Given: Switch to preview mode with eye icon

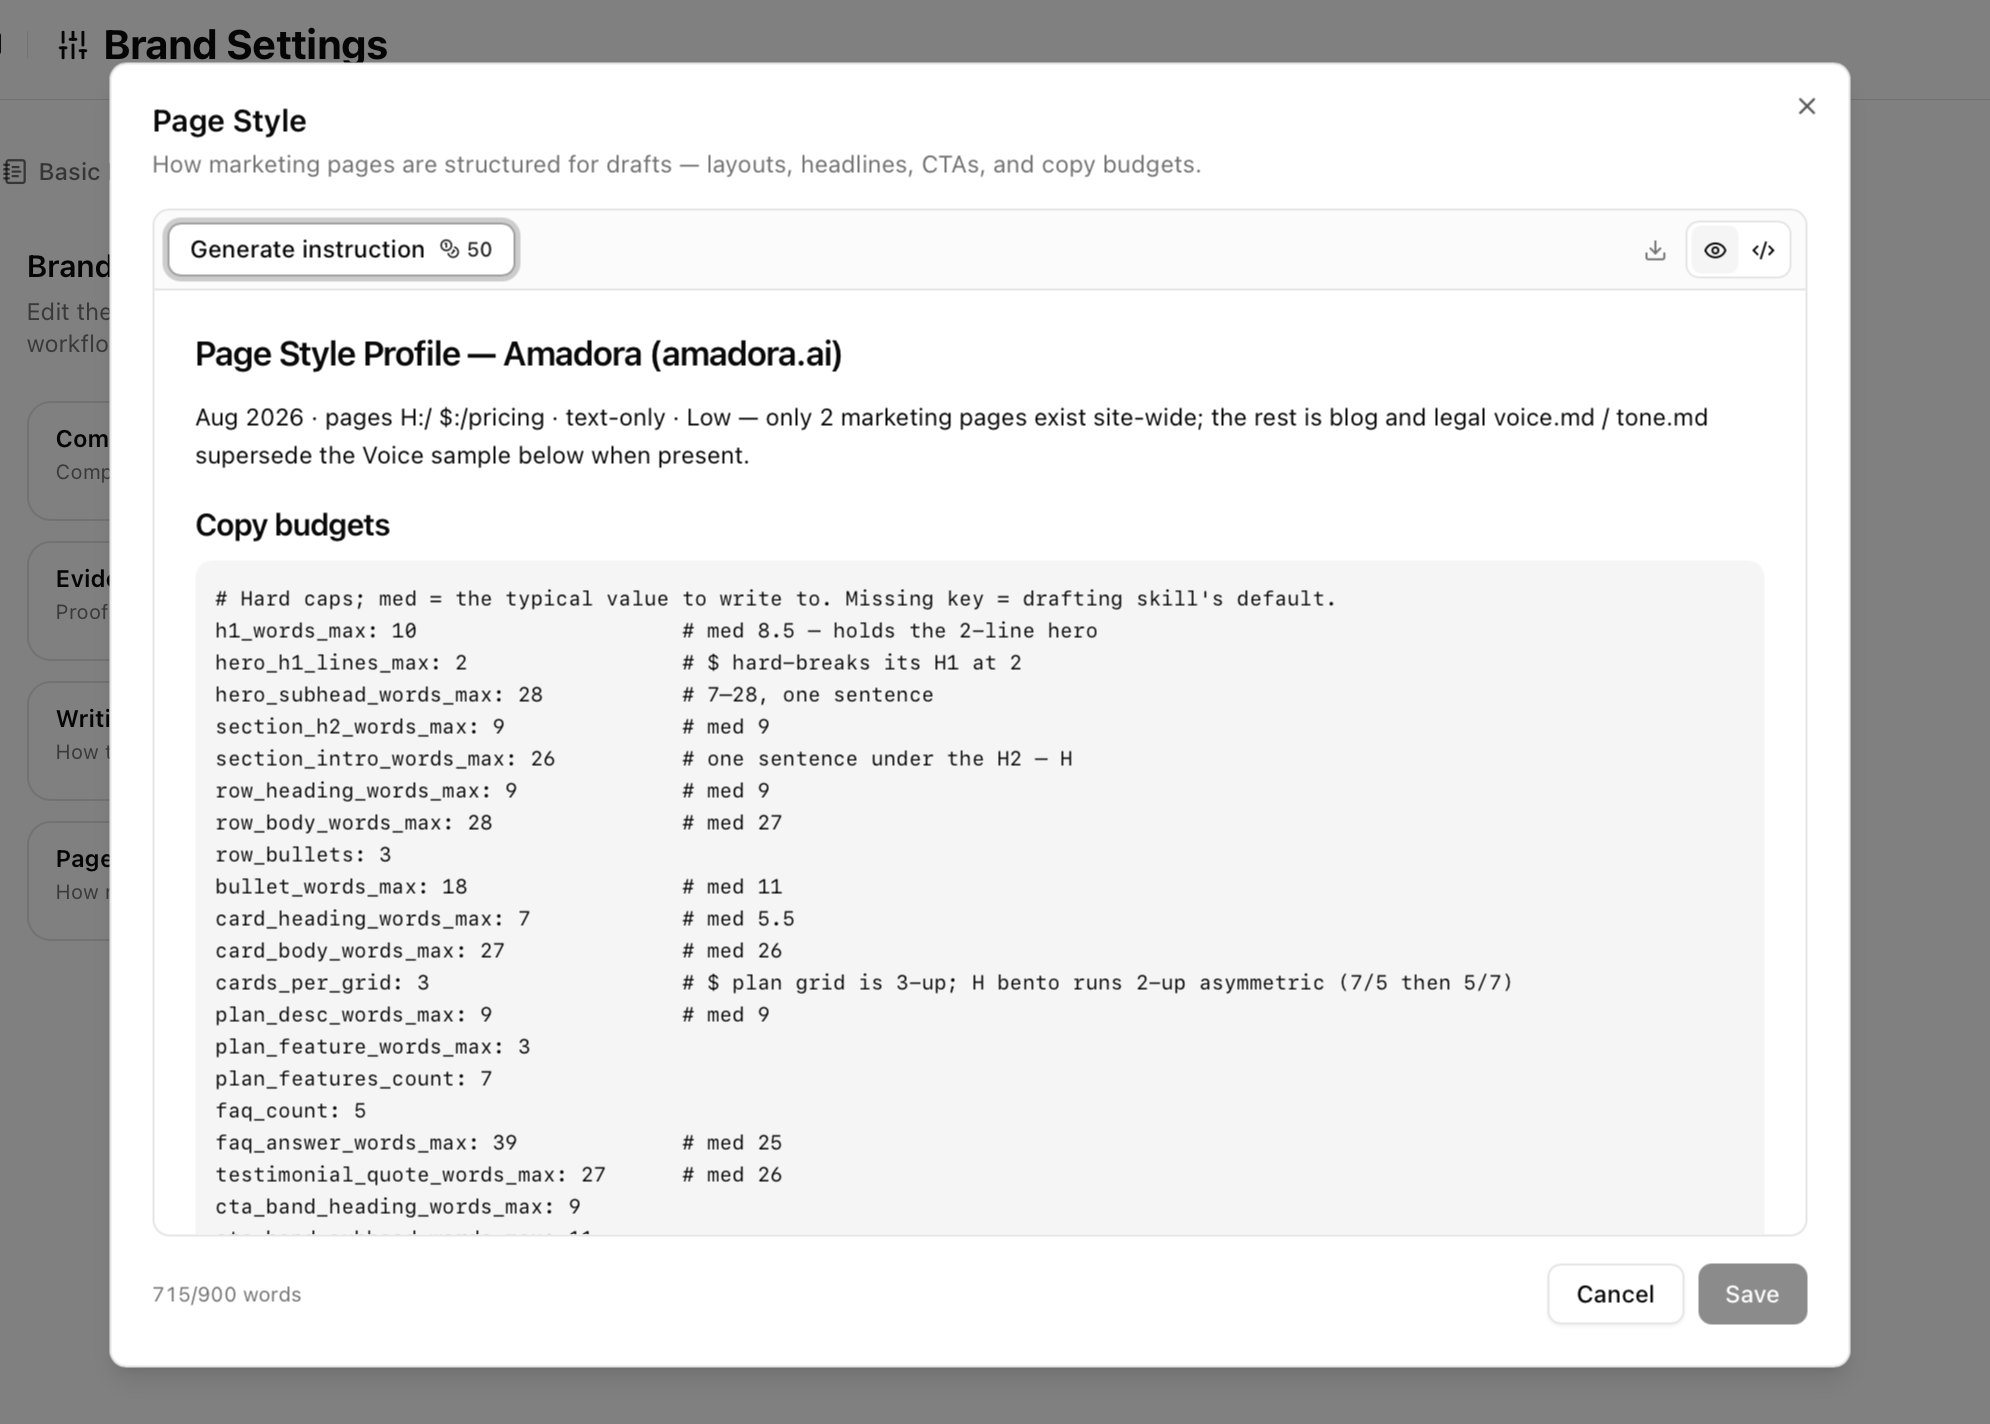Looking at the screenshot, I should pos(1715,250).
